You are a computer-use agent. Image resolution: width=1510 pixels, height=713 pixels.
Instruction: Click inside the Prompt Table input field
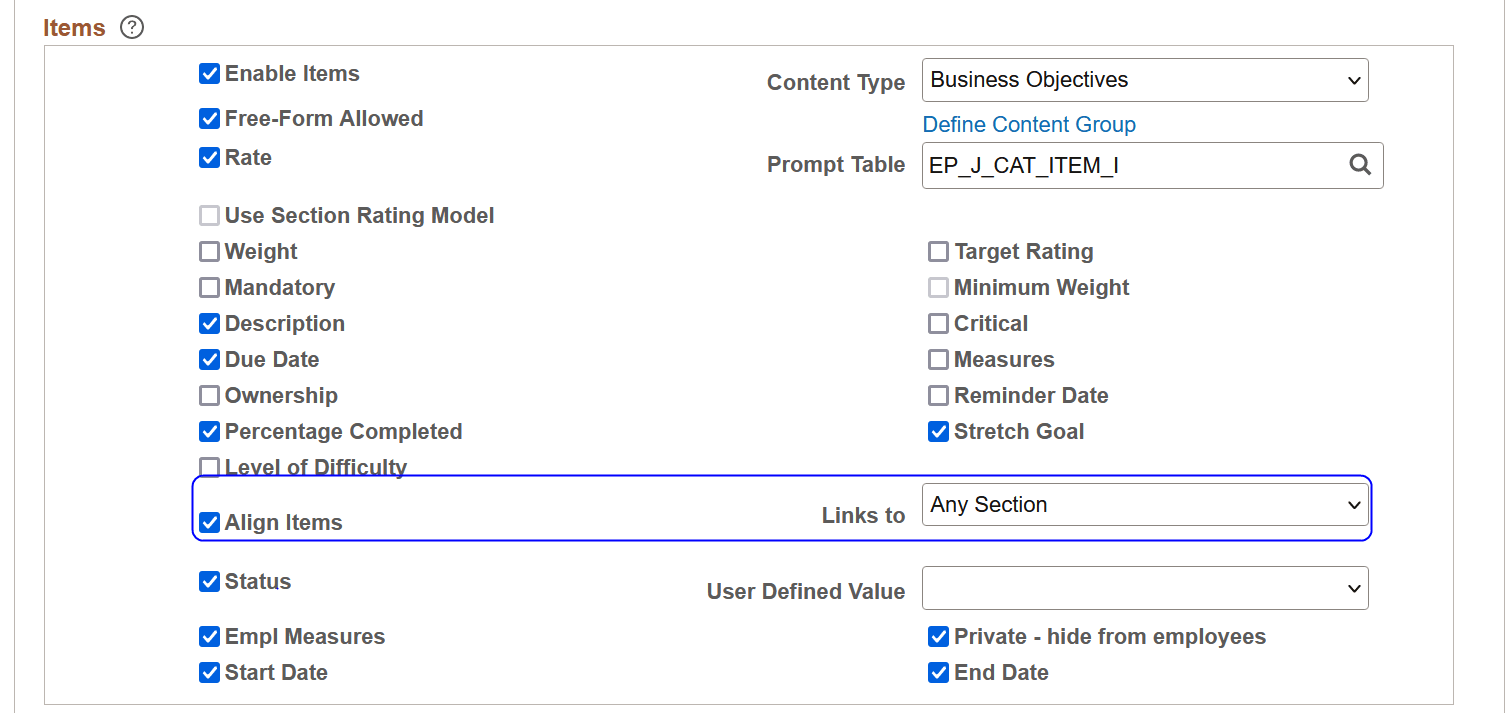(x=1100, y=165)
